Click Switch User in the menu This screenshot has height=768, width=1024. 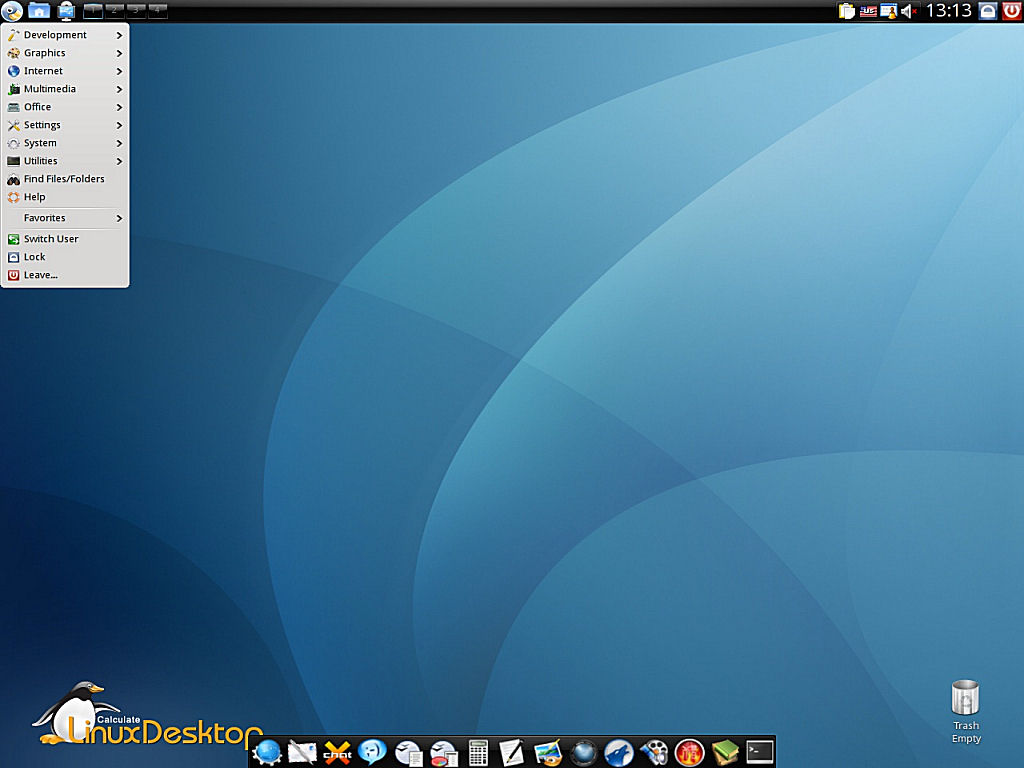pyautogui.click(x=51, y=239)
